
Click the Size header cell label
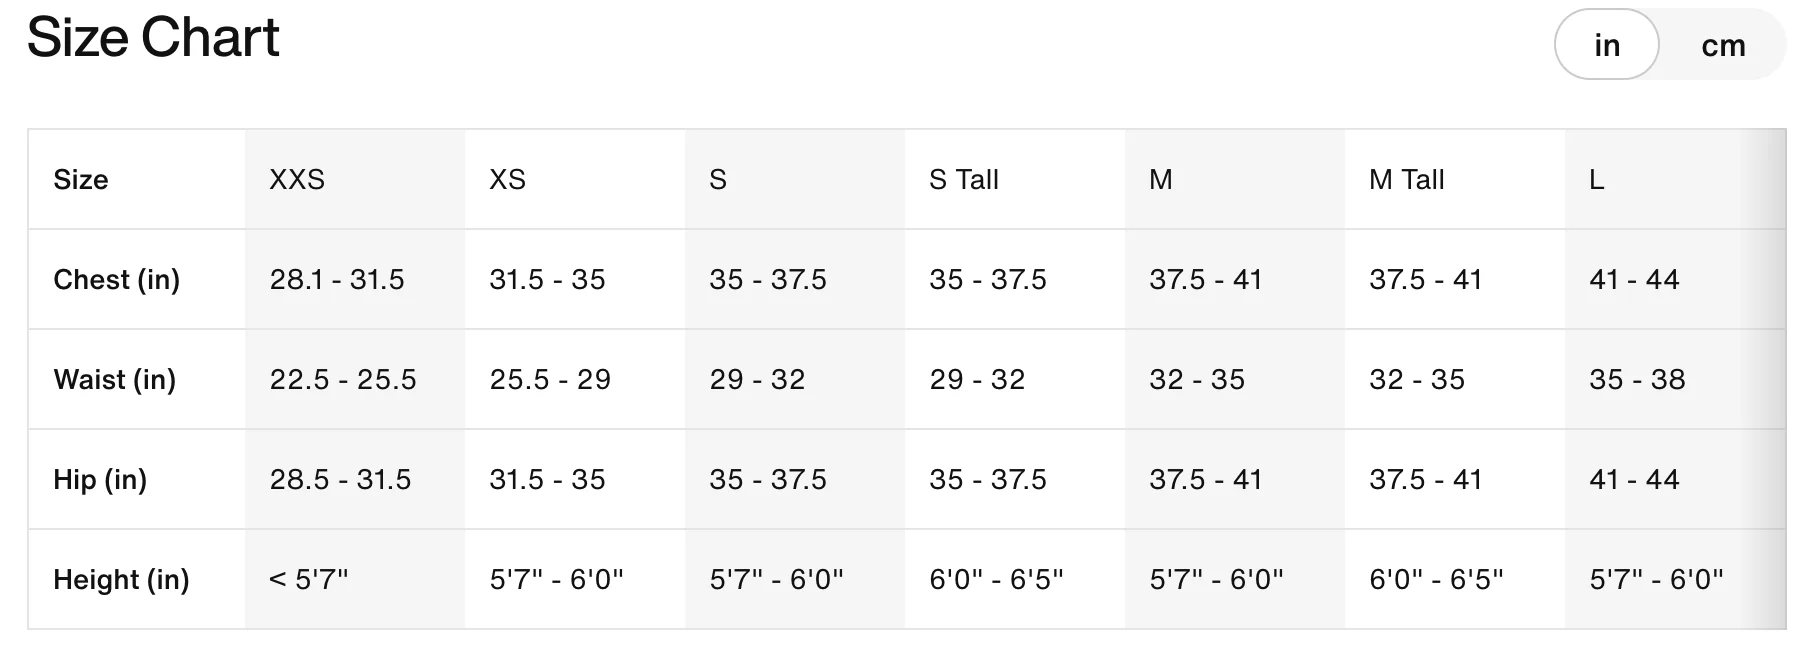[81, 180]
